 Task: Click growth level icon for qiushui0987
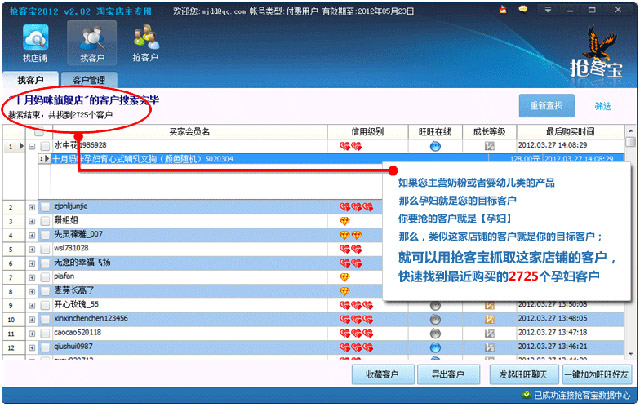490,347
